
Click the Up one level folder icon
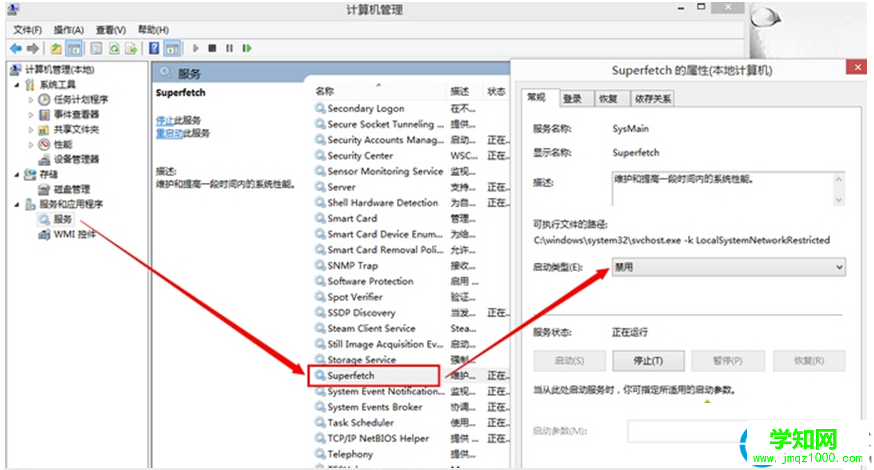click(56, 49)
